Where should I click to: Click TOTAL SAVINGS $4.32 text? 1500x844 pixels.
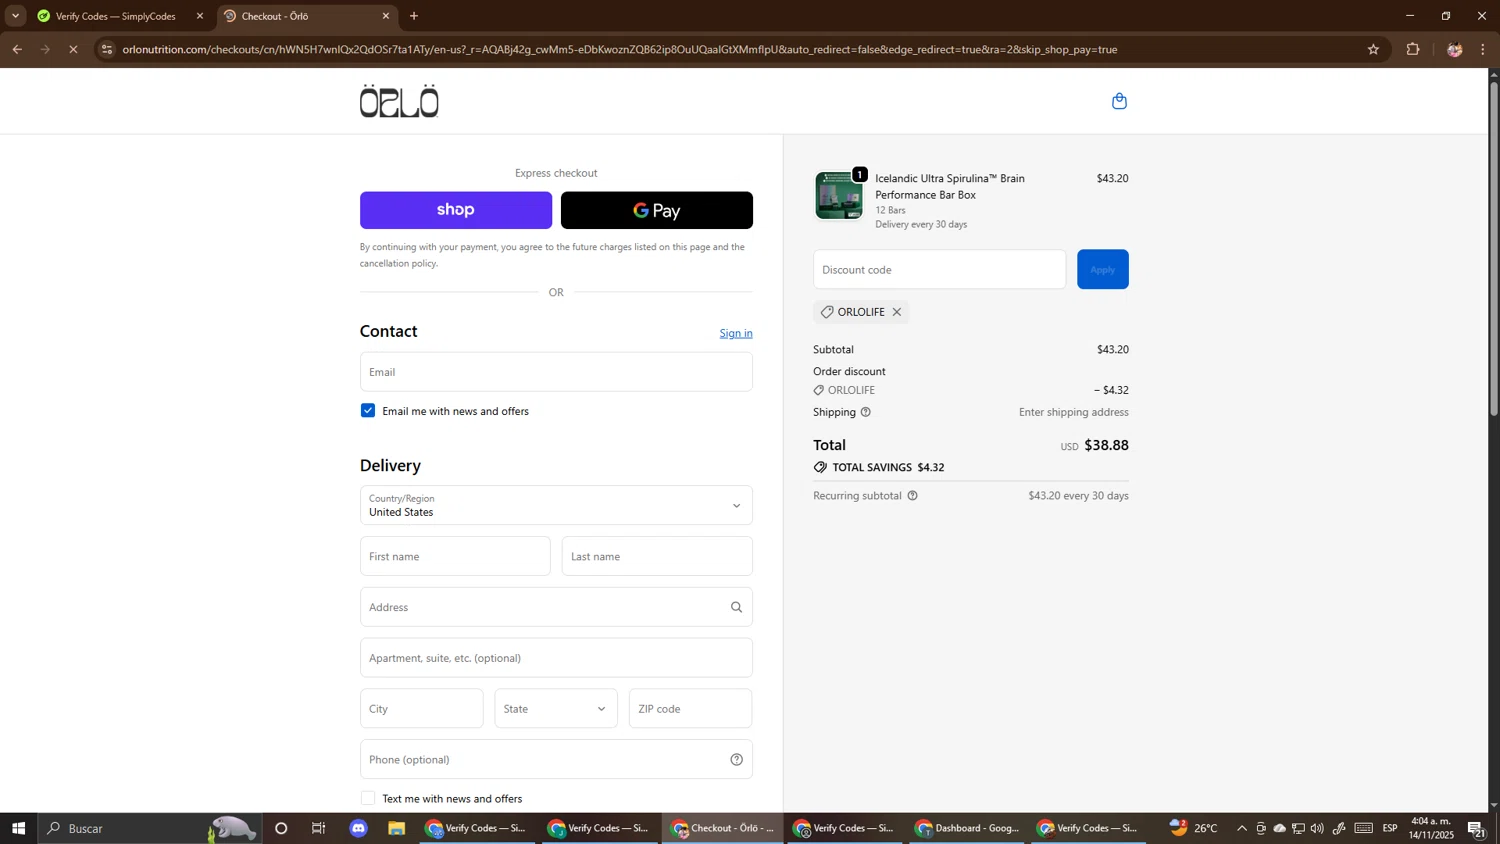point(888,467)
